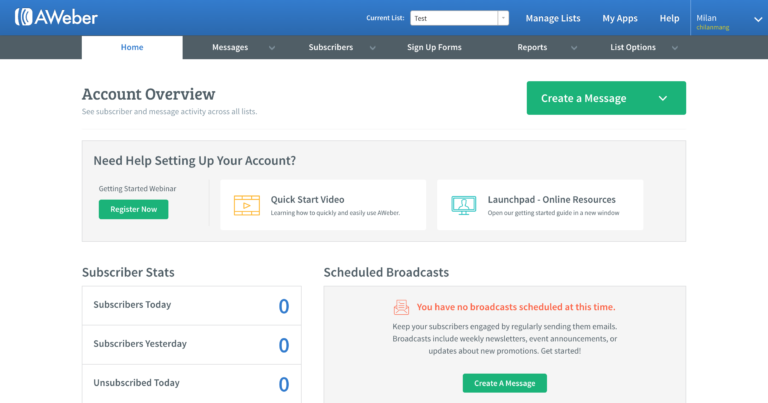Click the Scheduled Broadcasts heading
Screen dimensions: 768x403
pyautogui.click(x=386, y=272)
